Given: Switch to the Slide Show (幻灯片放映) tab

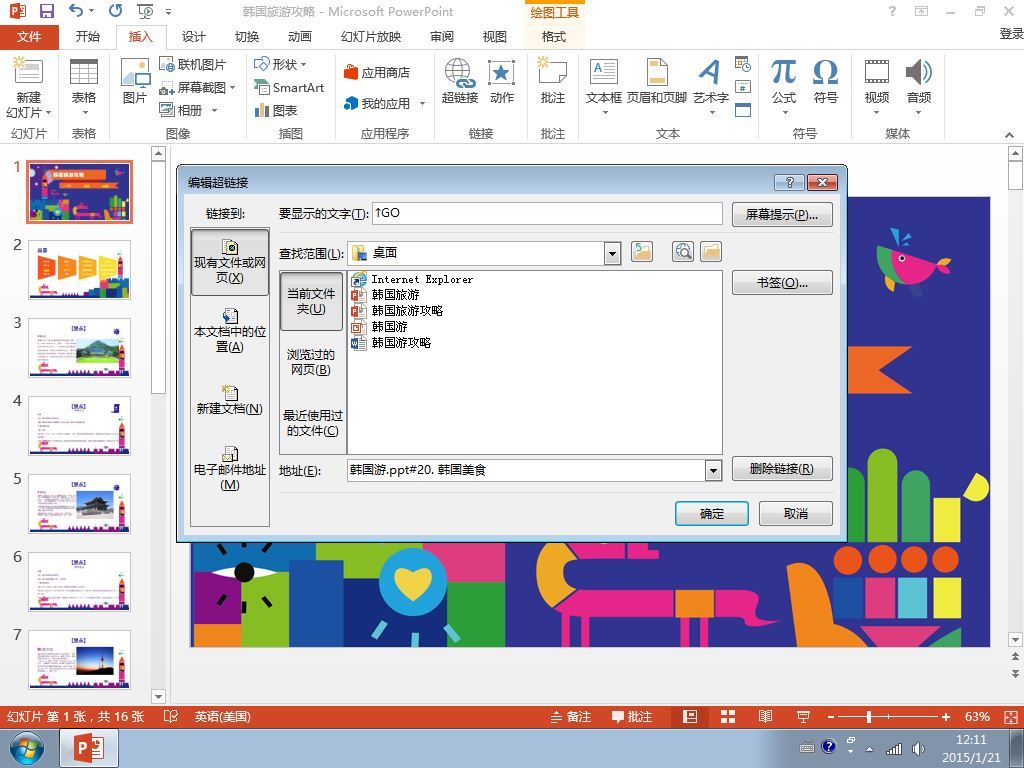Looking at the screenshot, I should pos(371,37).
